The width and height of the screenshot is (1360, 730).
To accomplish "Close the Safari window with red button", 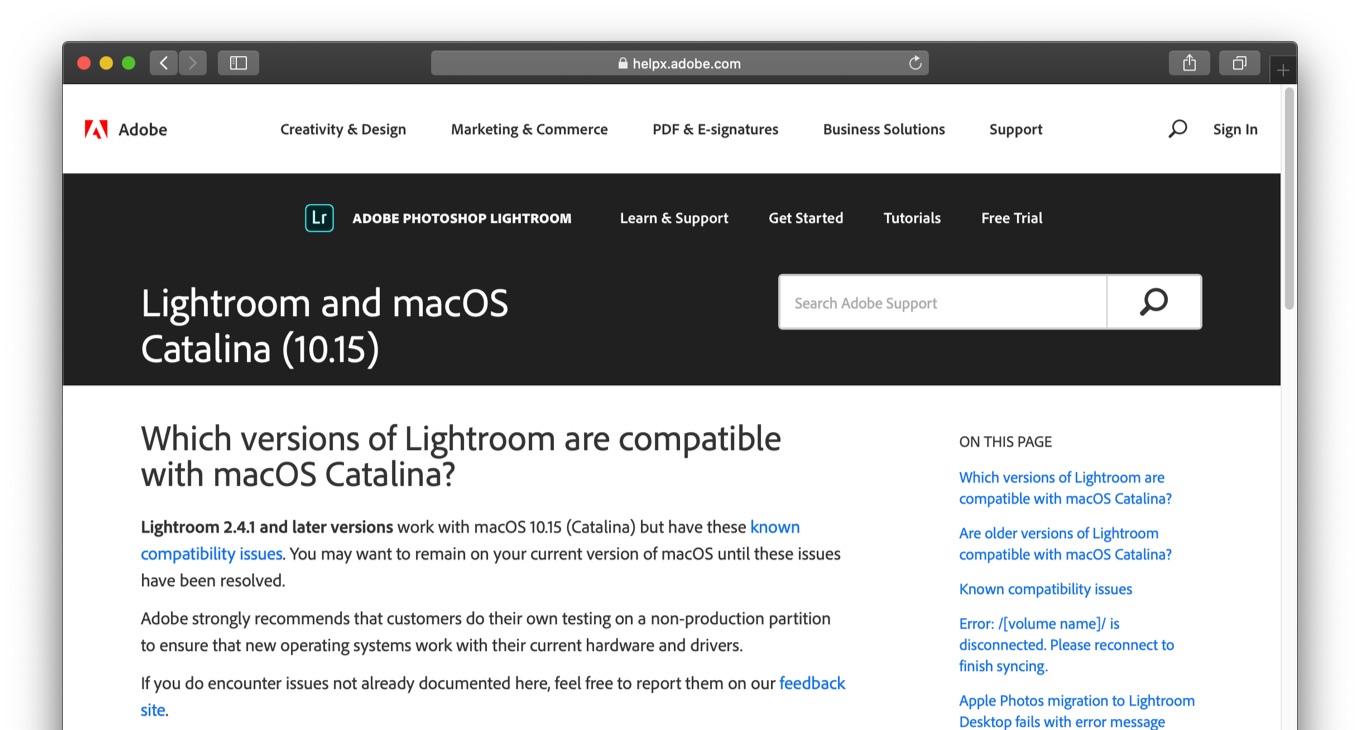I will [84, 63].
